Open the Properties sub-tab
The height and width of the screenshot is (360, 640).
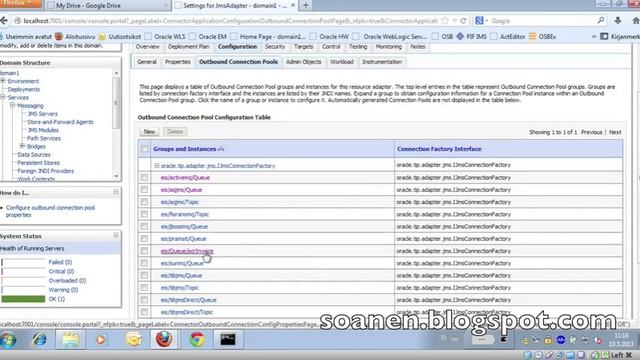pyautogui.click(x=178, y=62)
